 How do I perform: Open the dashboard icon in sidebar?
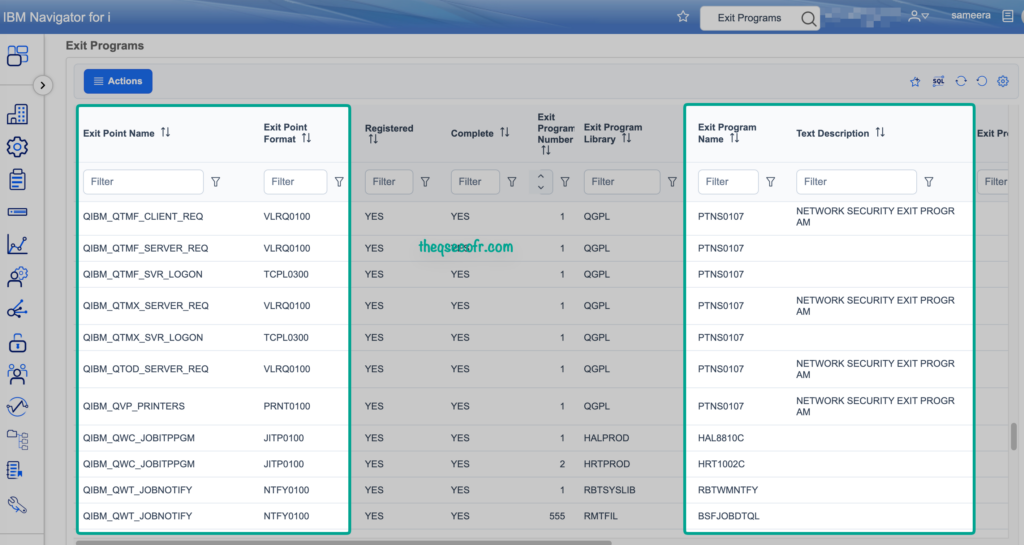tap(18, 55)
